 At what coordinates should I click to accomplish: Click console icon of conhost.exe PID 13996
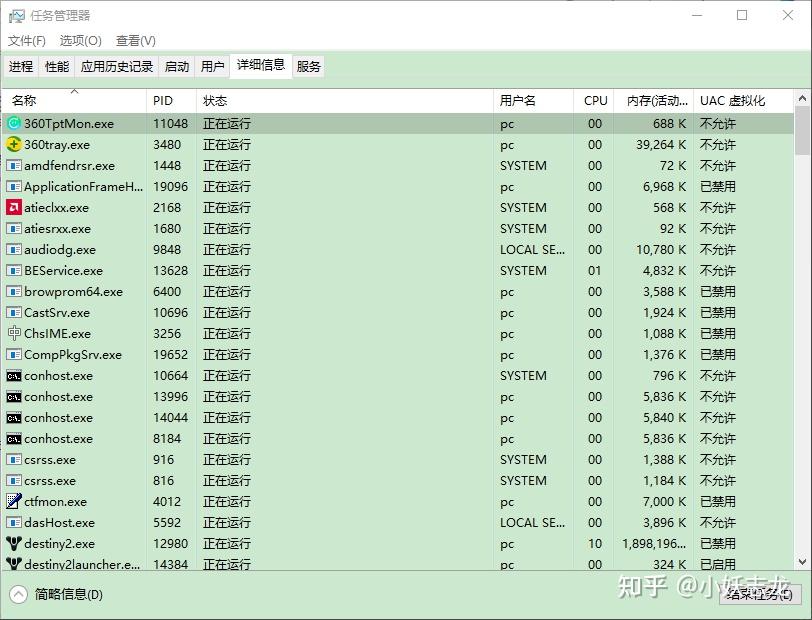pos(14,397)
